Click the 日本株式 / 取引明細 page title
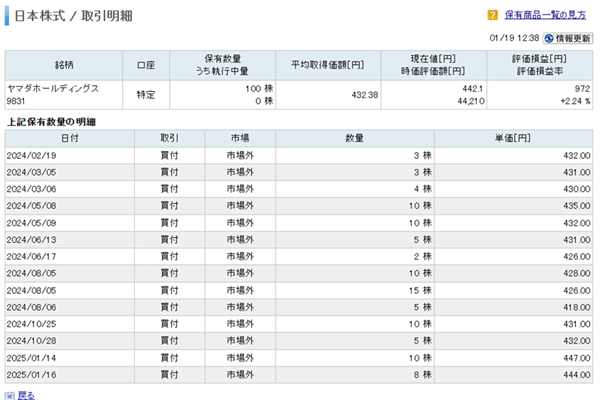The image size is (600, 400). (x=71, y=17)
